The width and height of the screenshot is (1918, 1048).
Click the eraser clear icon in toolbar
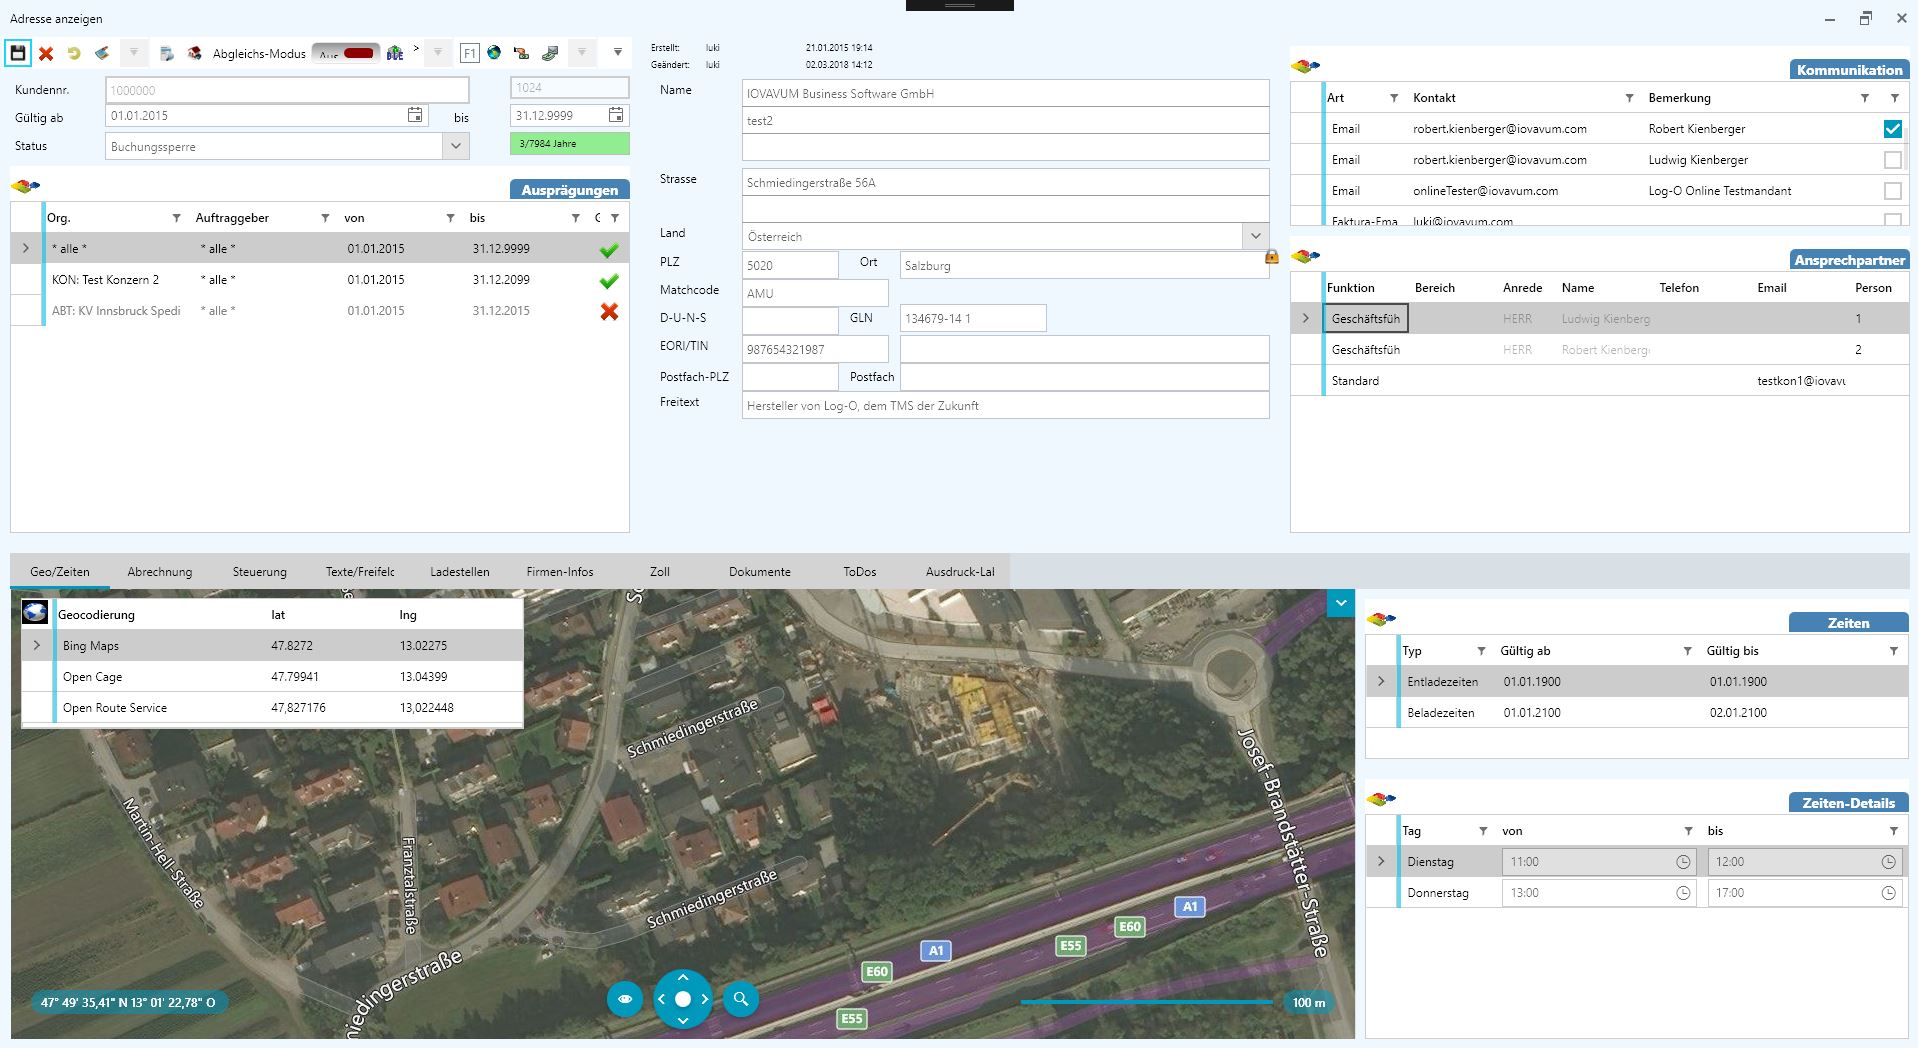pyautogui.click(x=102, y=53)
